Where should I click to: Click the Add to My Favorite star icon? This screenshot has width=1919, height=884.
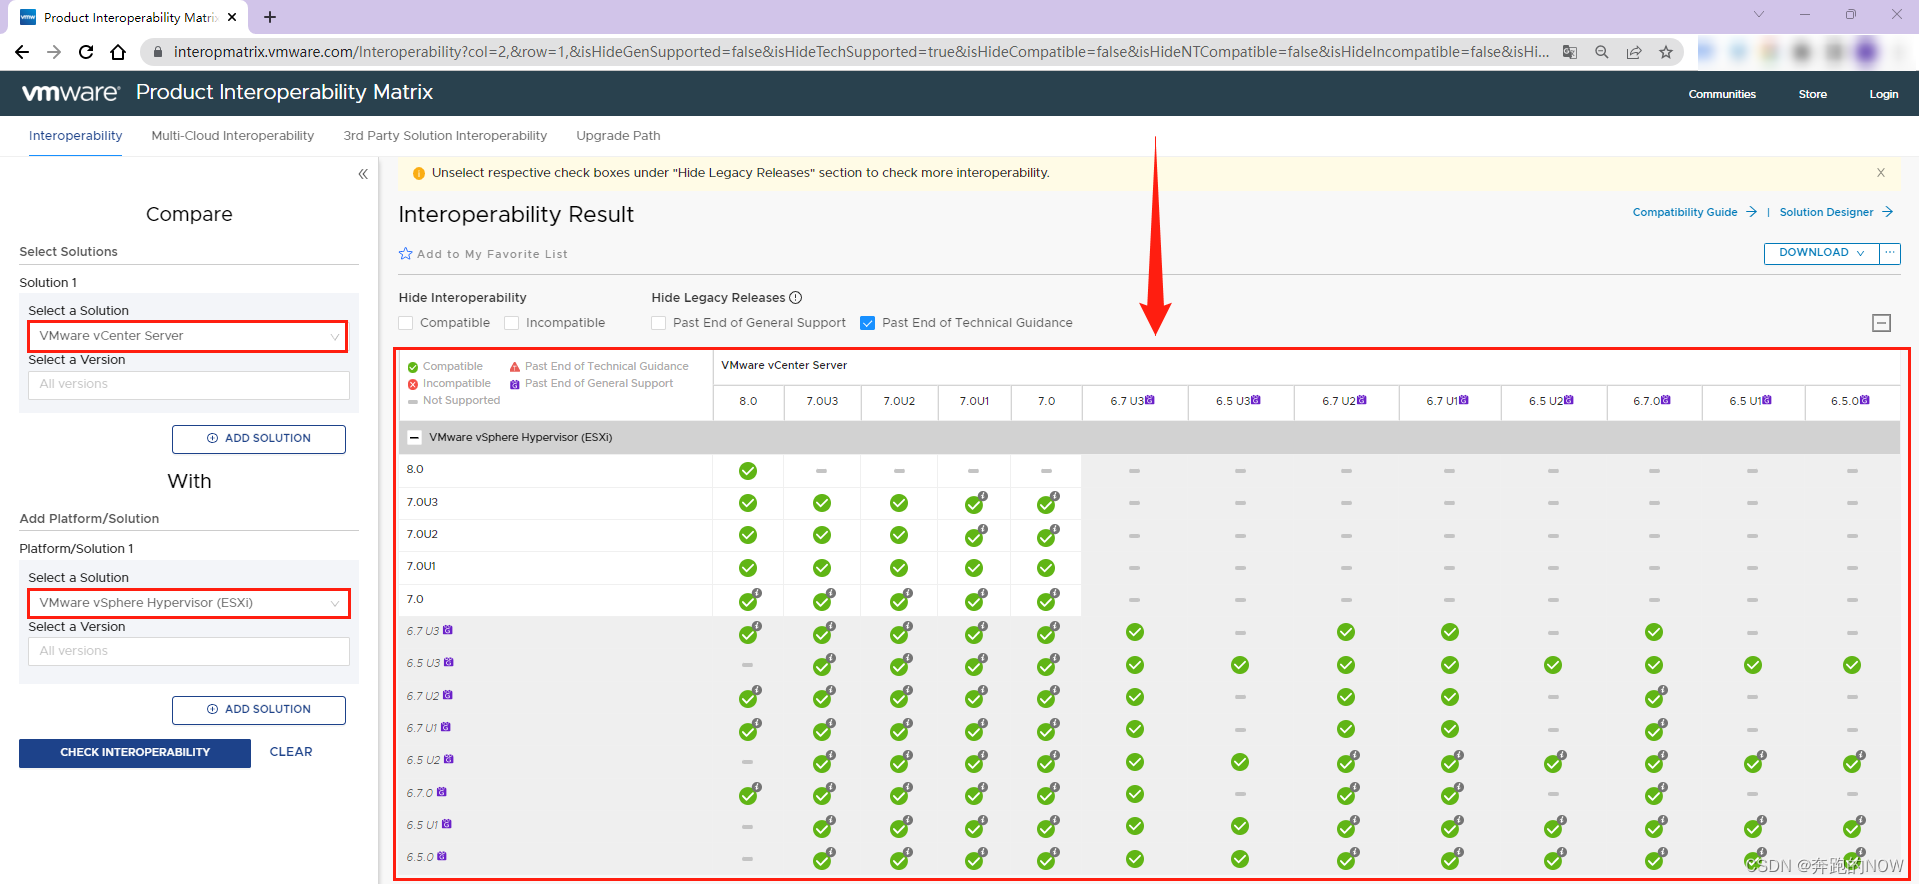click(406, 254)
